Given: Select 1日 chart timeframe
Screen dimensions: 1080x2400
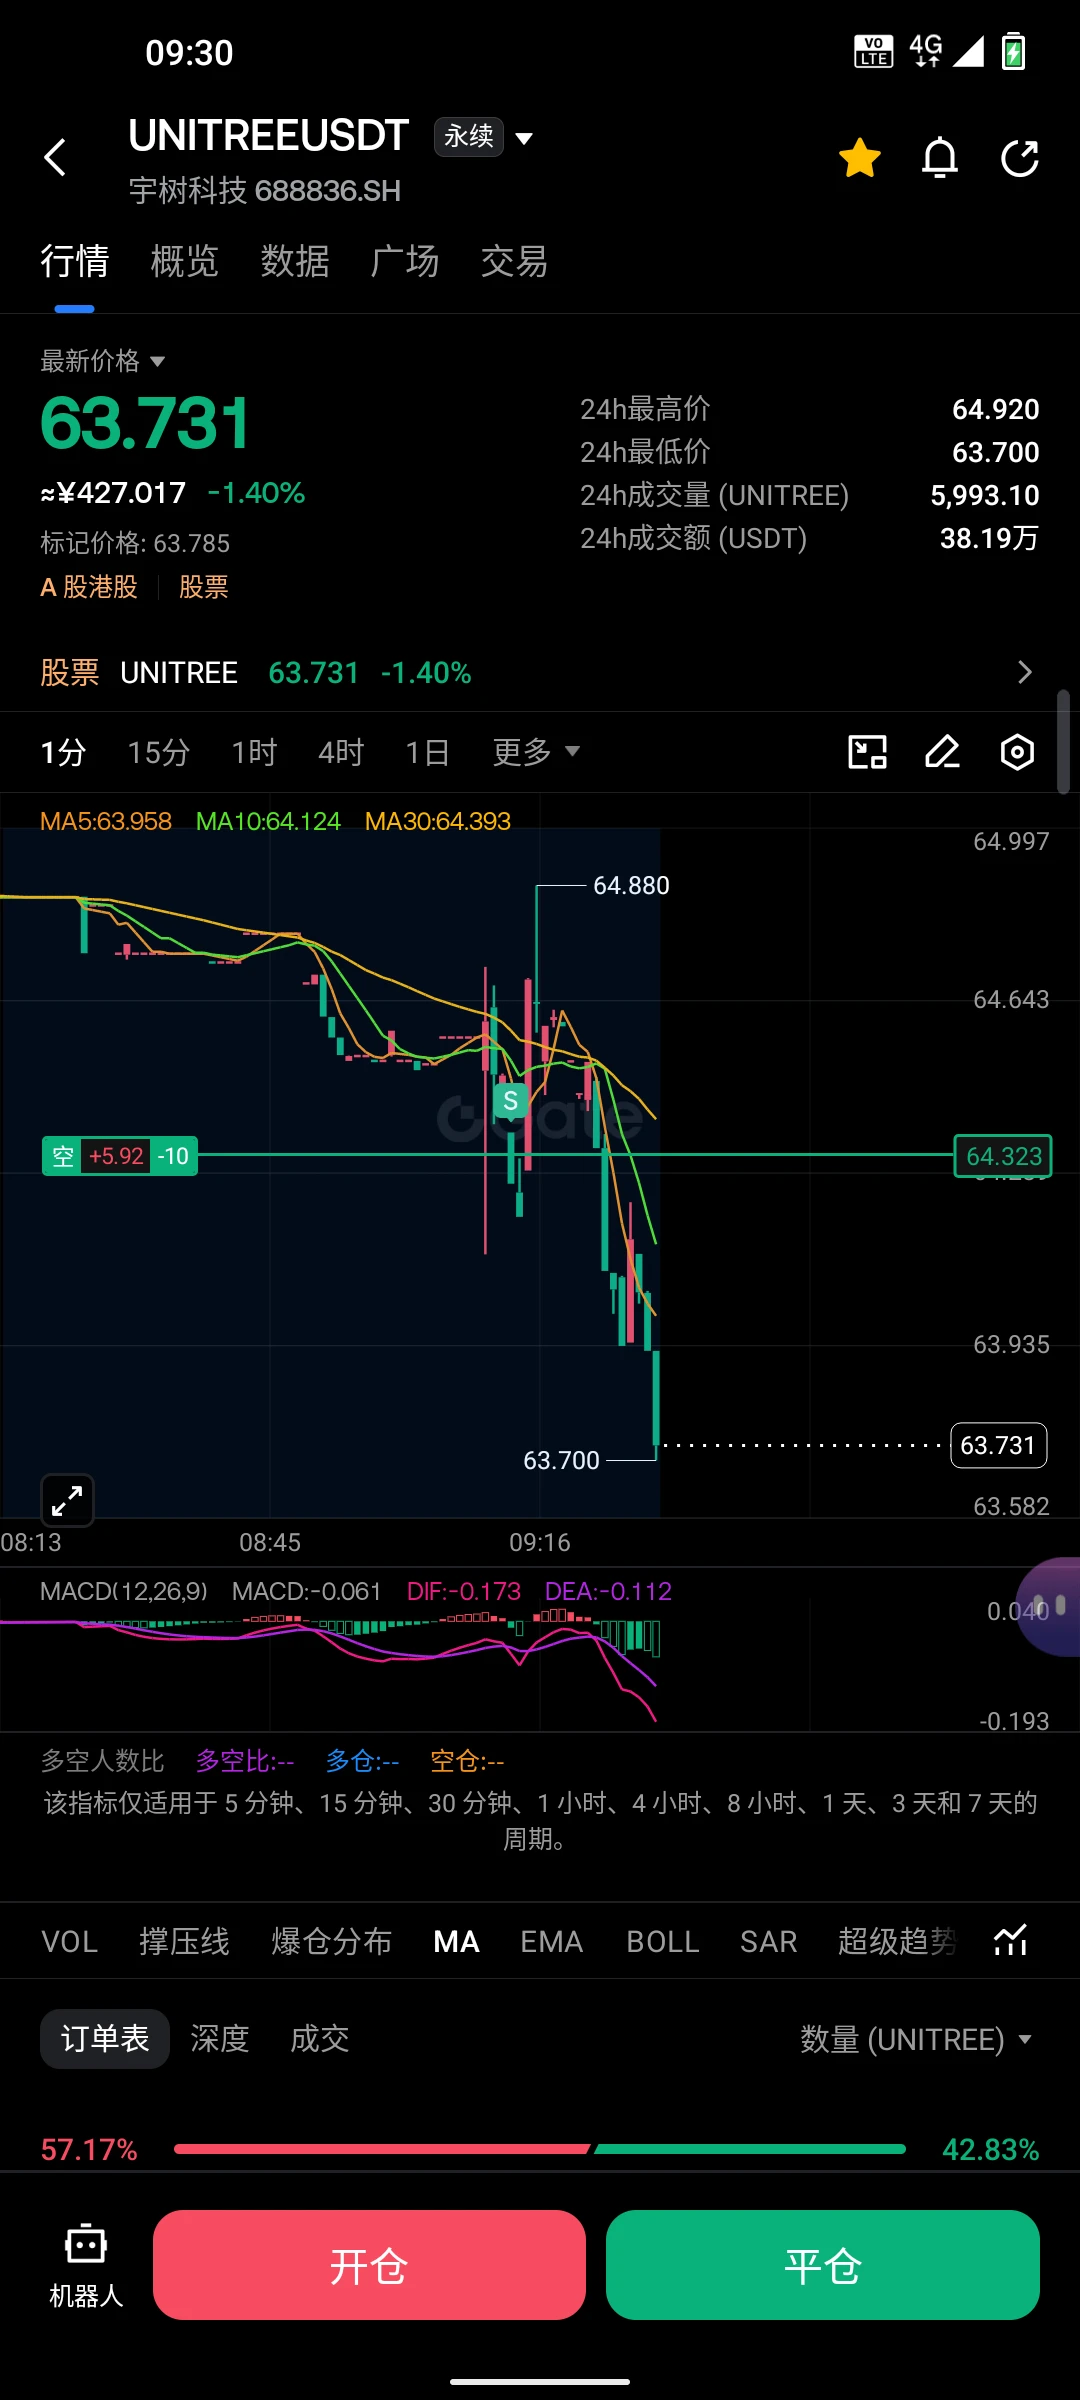Looking at the screenshot, I should [x=427, y=752].
